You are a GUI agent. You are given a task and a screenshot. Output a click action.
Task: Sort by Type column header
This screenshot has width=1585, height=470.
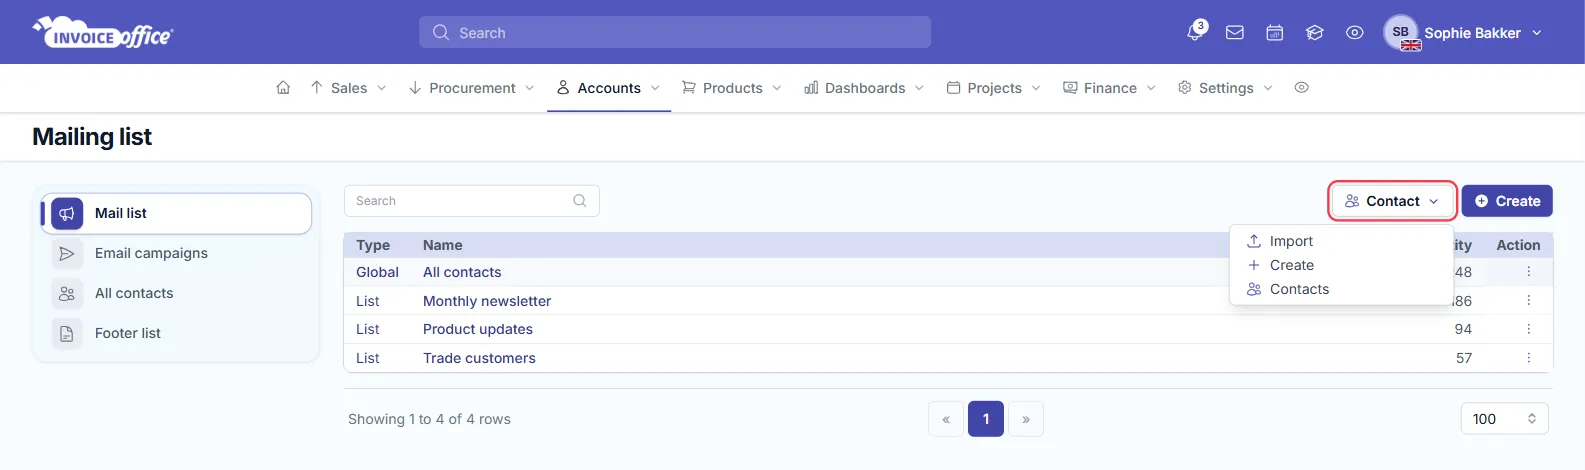pos(373,245)
